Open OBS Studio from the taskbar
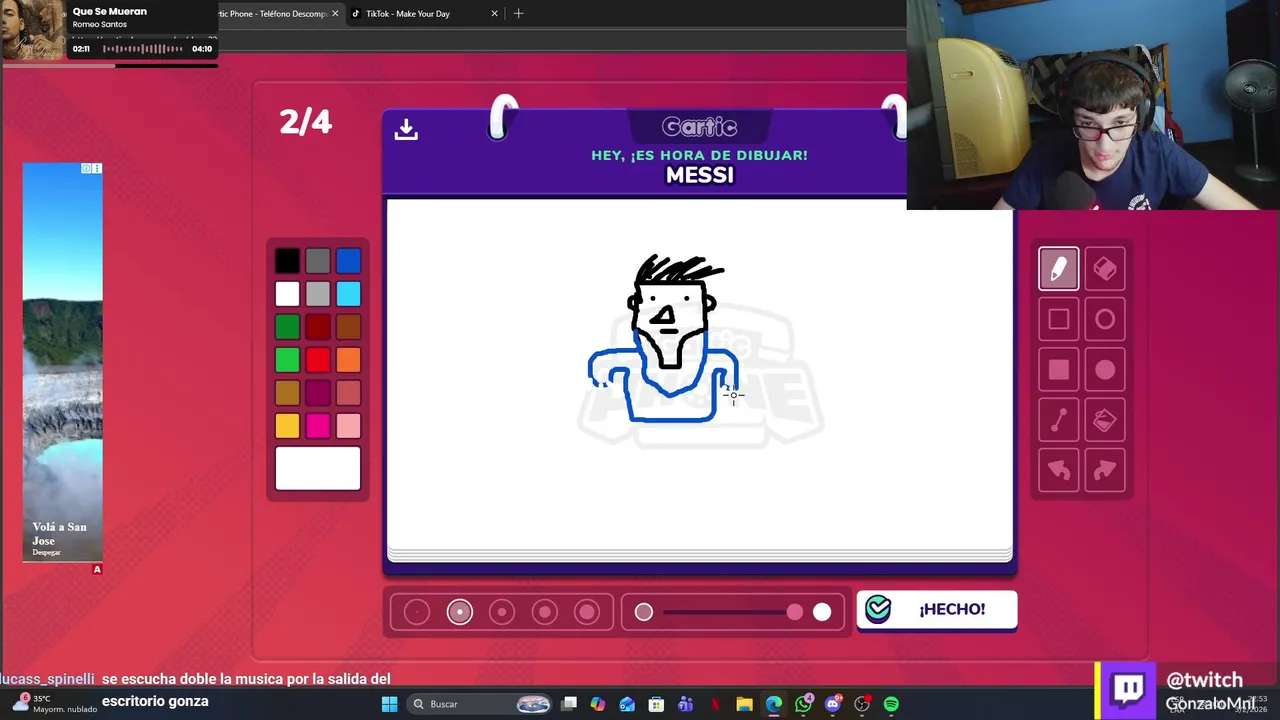Screen dimensions: 1280x720 862,704
